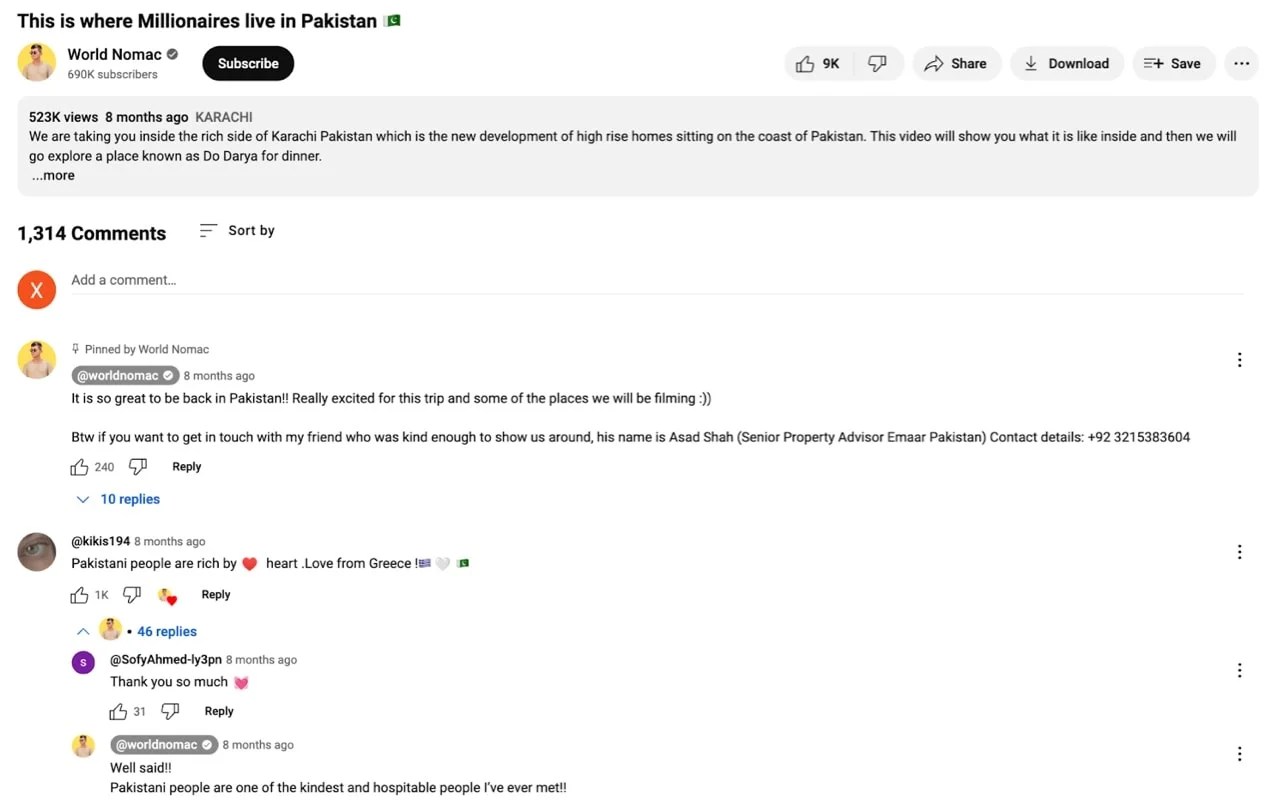The height and width of the screenshot is (800, 1272).
Task: Save video to a playlist
Action: point(1172,64)
